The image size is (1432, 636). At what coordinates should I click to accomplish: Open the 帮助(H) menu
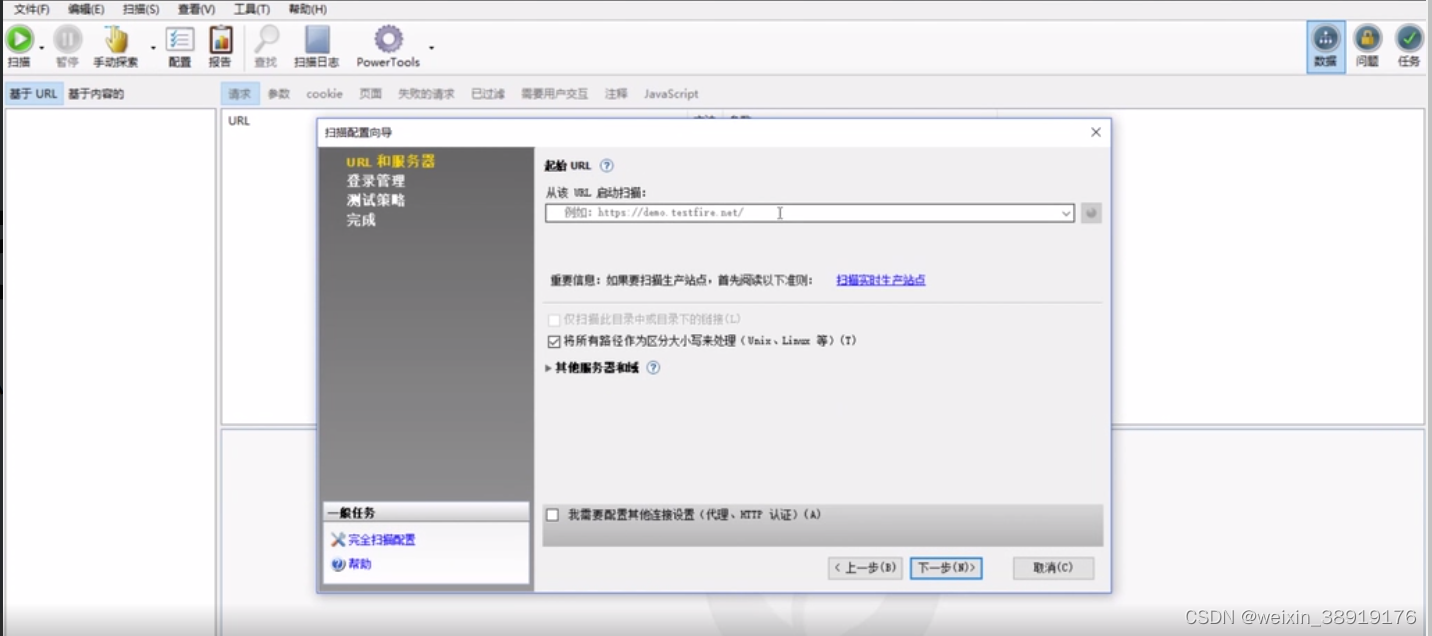(307, 9)
